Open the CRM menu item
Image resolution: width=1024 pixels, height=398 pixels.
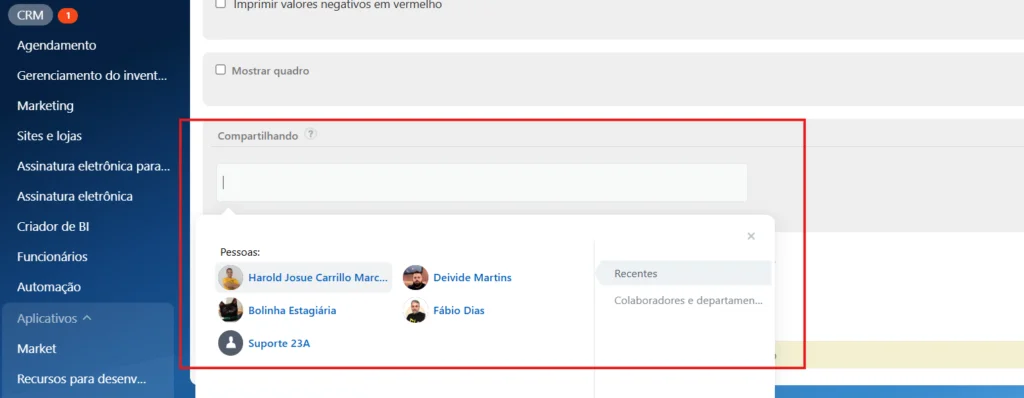tap(30, 15)
